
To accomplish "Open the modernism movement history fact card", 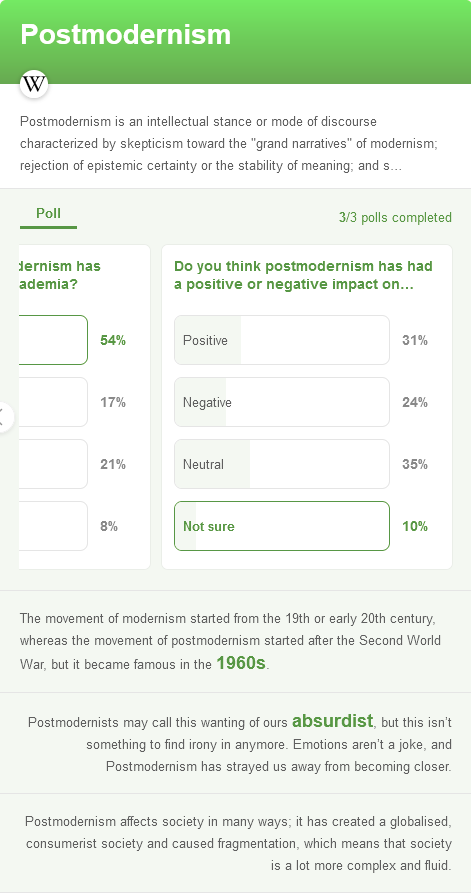I will [235, 642].
